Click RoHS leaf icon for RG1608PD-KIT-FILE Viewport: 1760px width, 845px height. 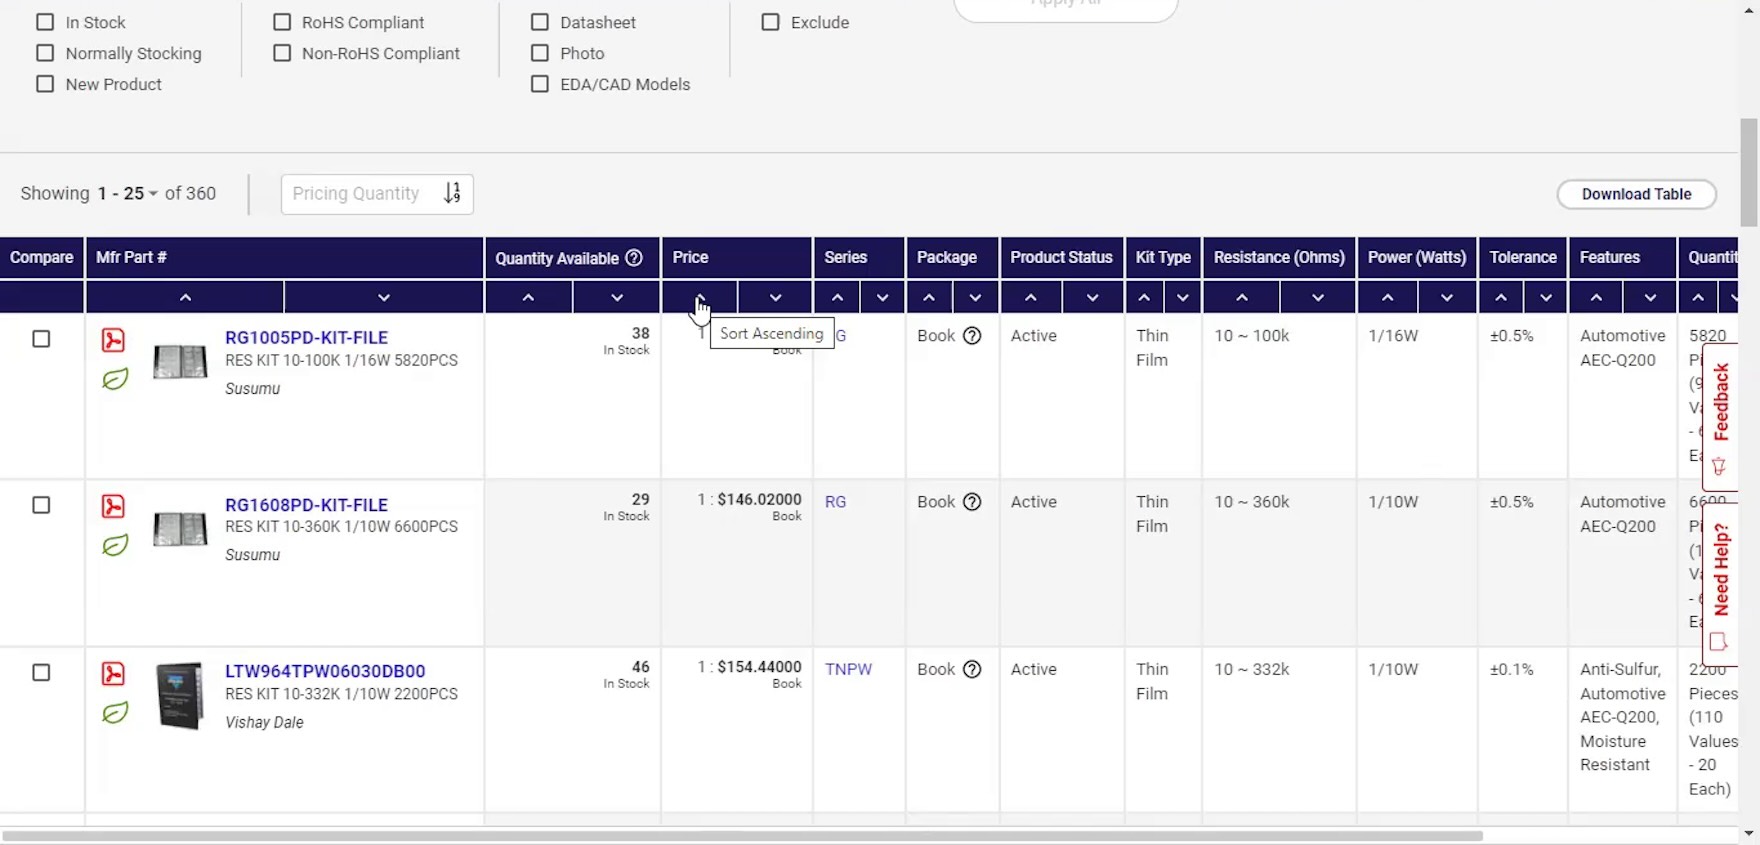115,546
